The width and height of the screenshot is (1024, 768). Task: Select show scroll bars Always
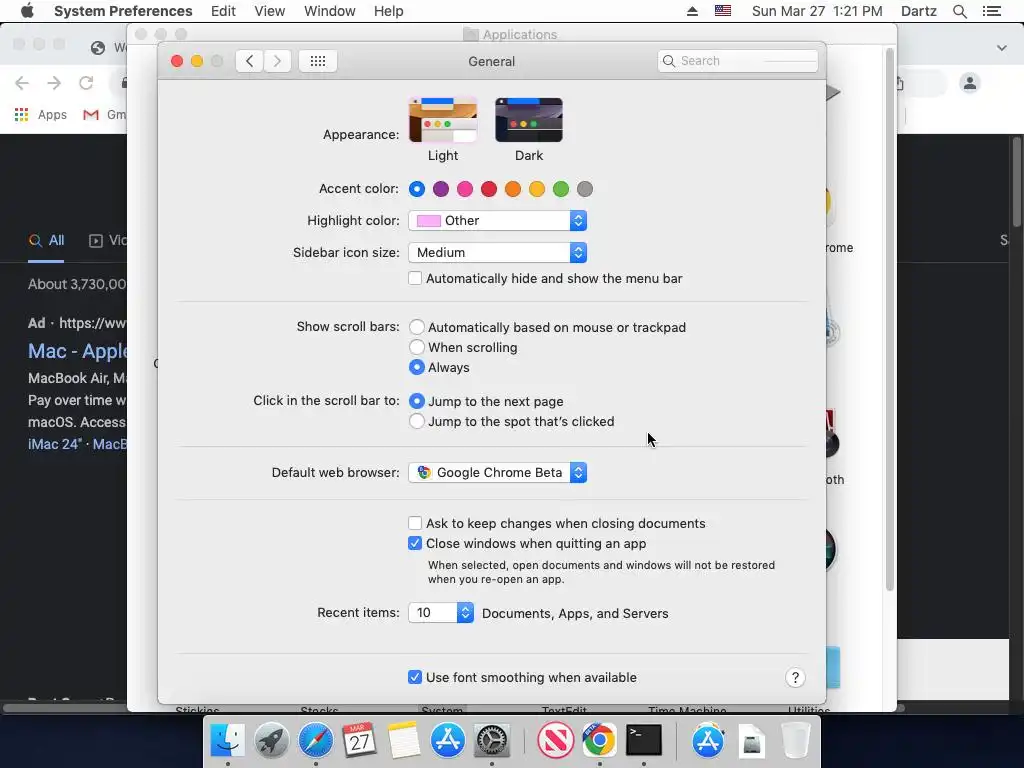[417, 367]
